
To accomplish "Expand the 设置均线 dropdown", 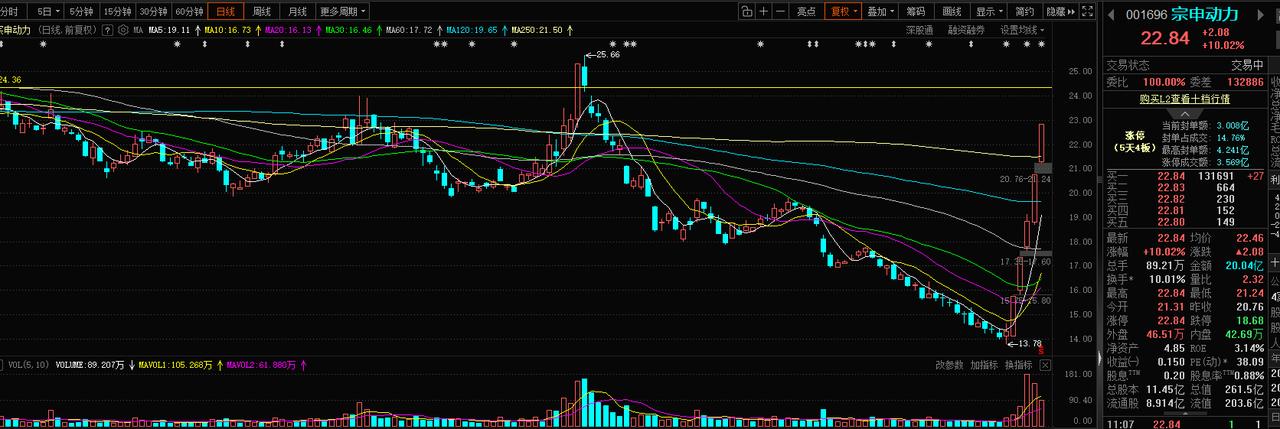I will (x=1021, y=30).
